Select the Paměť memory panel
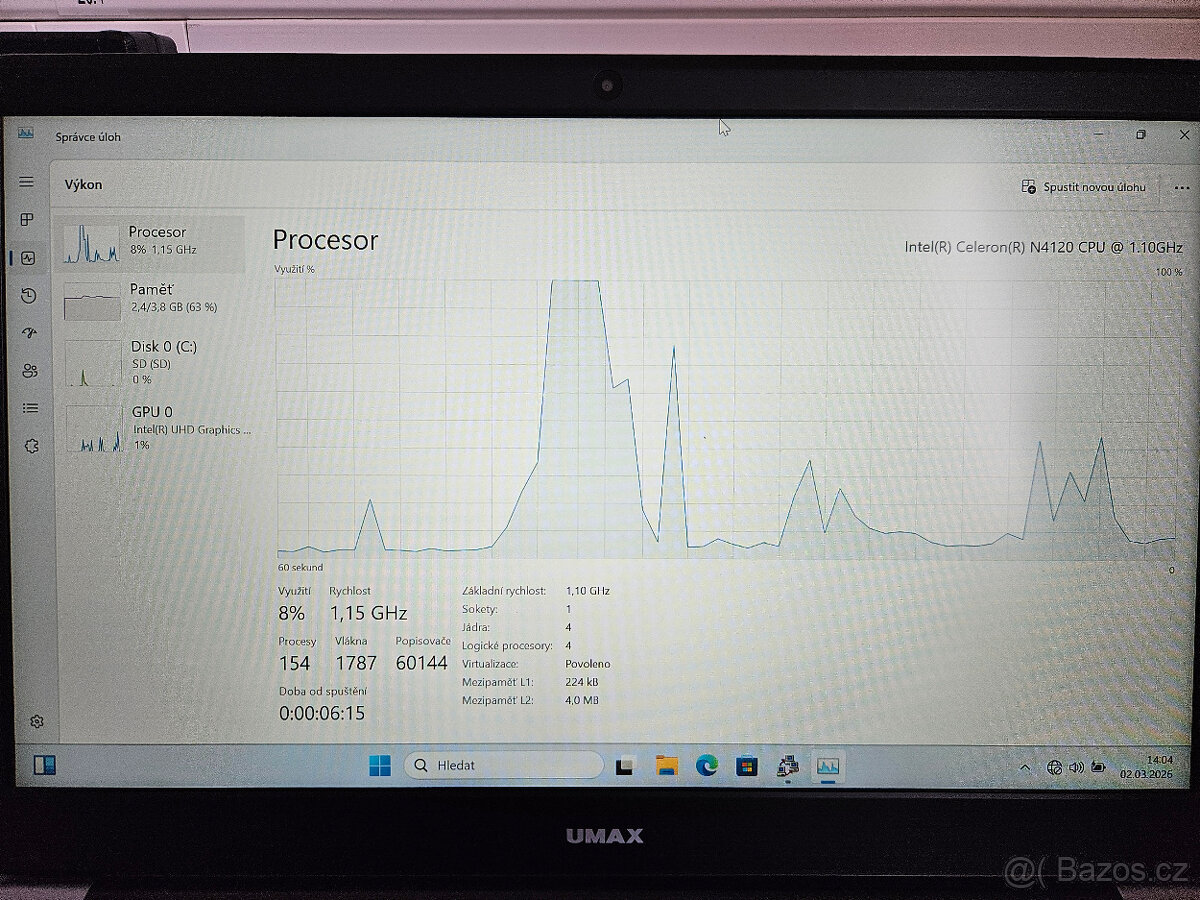 (x=150, y=296)
